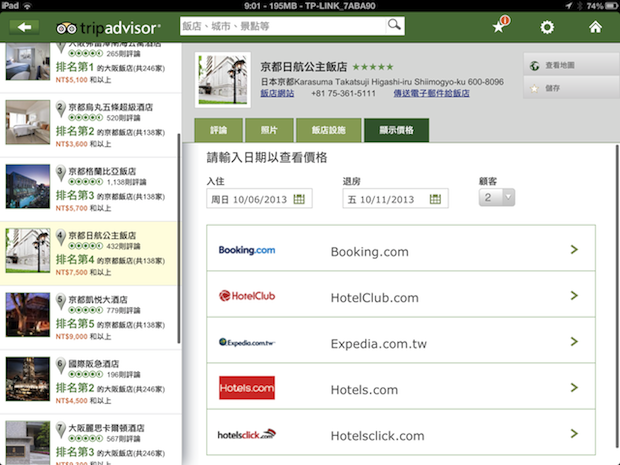Viewport: 620px width, 465px height.
Task: Open 飯店網站 hotel website link
Action: (277, 93)
